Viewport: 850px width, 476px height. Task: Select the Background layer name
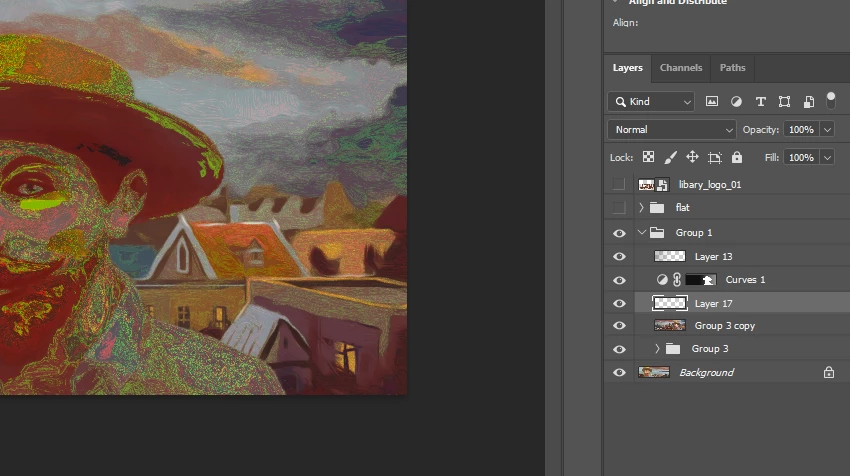tap(706, 372)
